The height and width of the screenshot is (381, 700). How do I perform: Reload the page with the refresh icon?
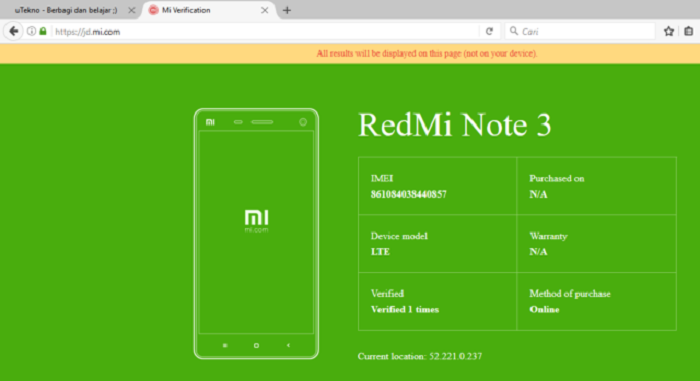[489, 31]
